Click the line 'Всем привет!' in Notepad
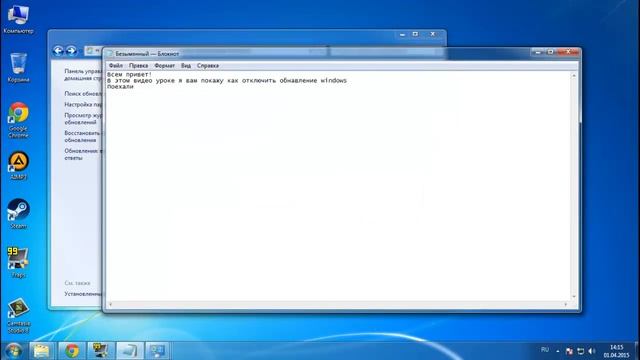This screenshot has width=640, height=360. point(129,74)
